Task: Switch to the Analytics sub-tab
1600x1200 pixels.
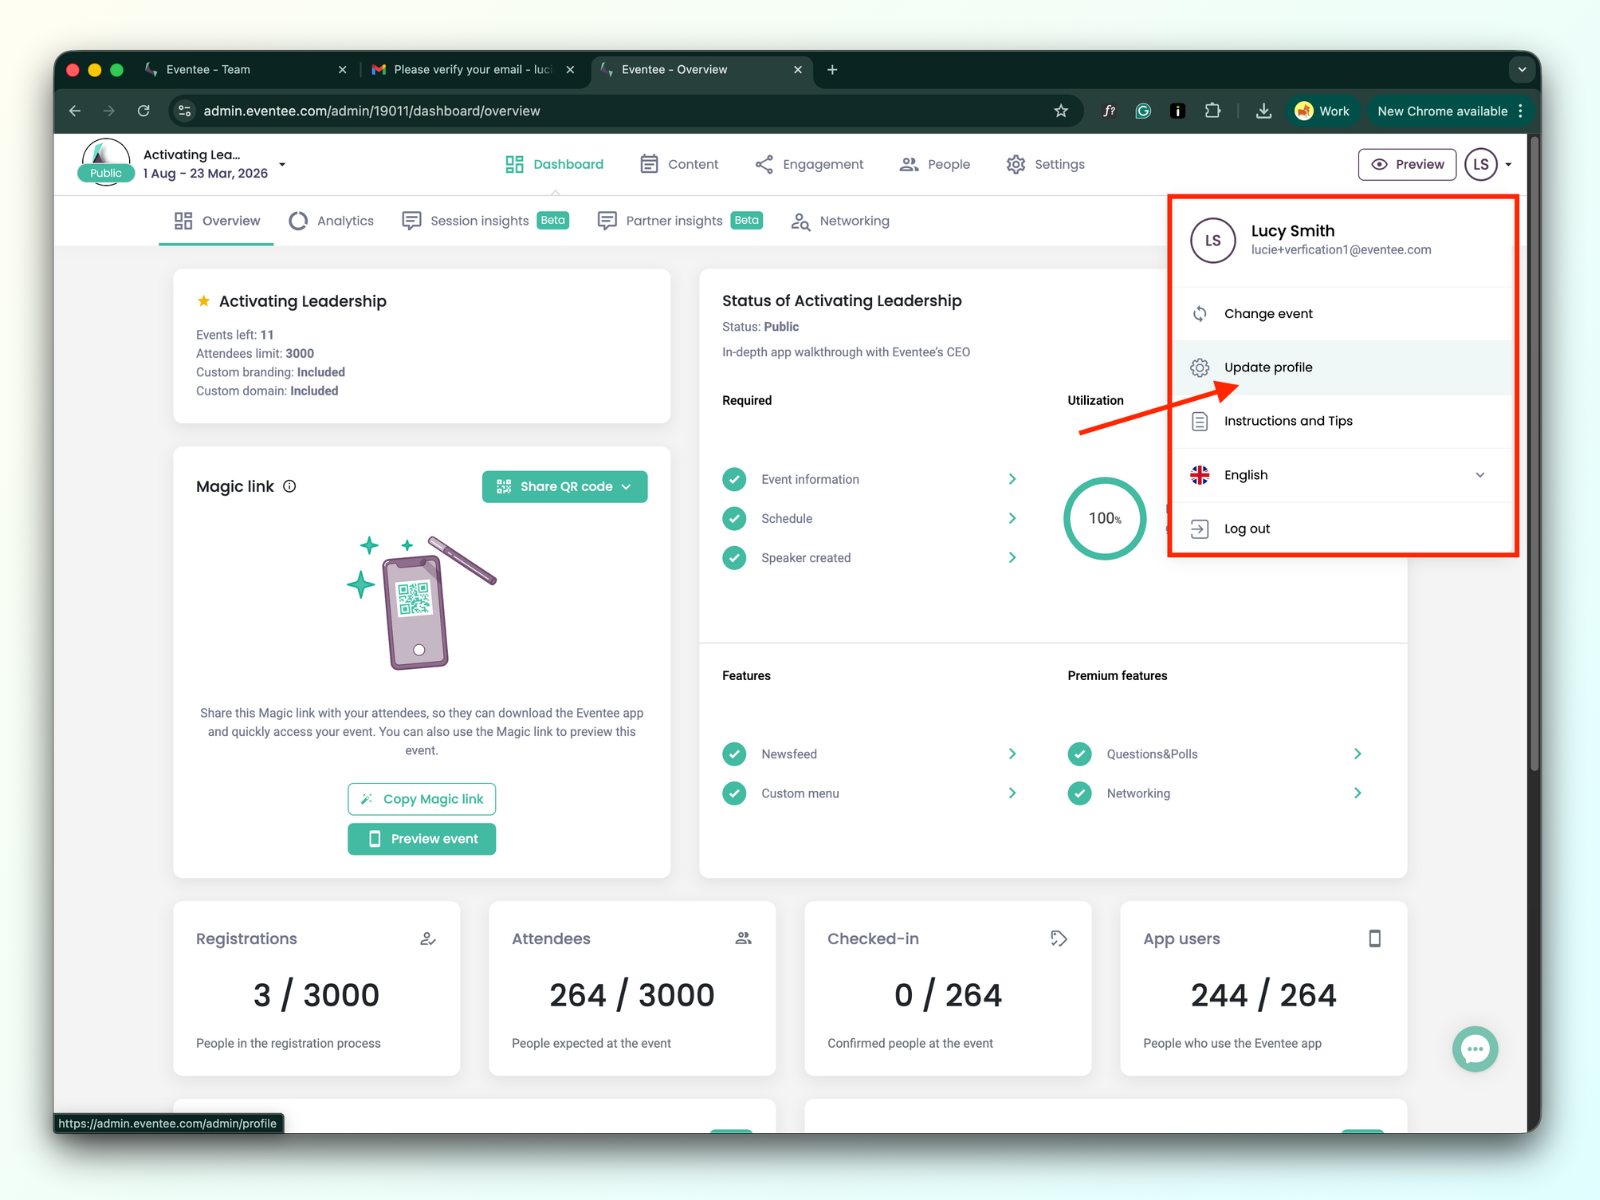Action: click(331, 221)
